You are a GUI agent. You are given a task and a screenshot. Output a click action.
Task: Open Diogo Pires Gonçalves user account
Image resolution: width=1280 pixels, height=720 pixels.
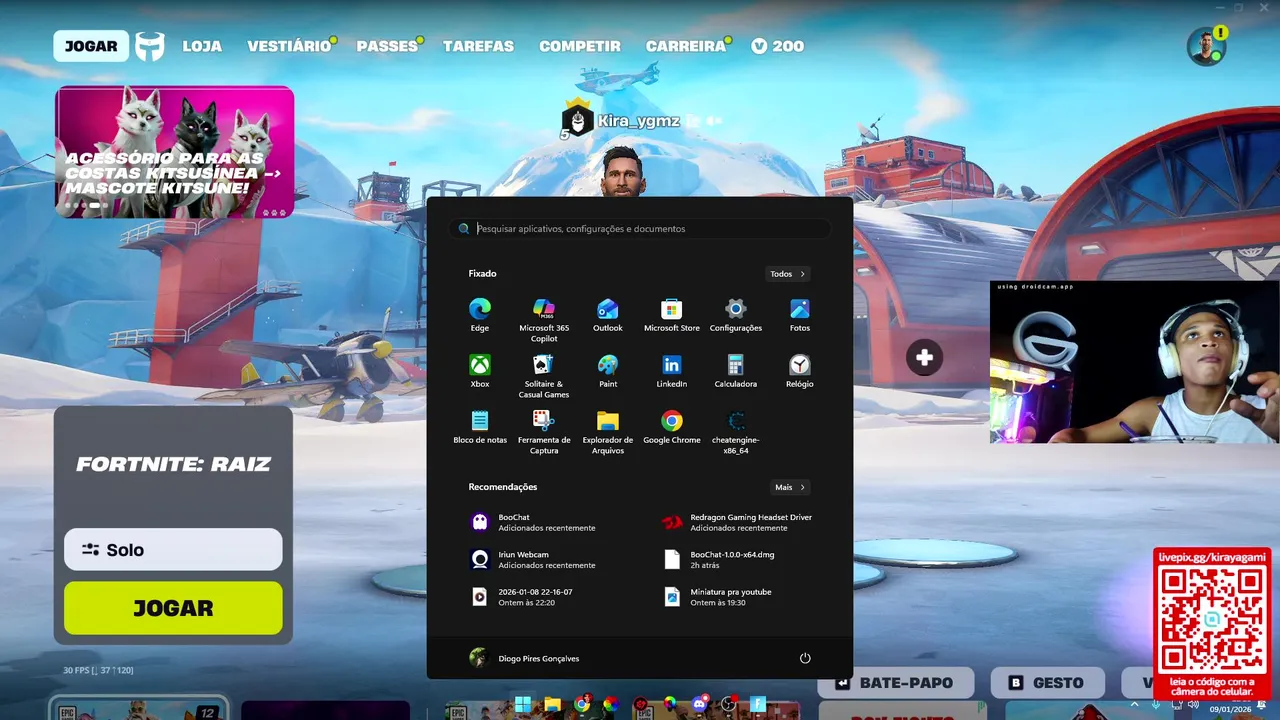524,658
